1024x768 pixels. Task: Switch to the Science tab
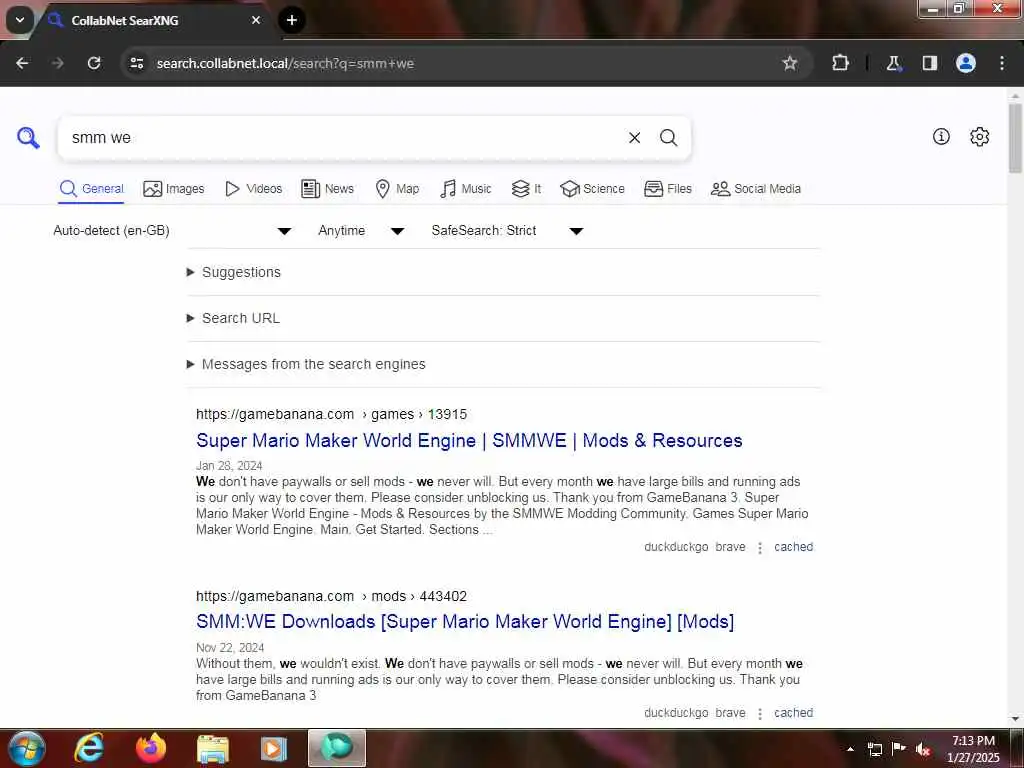point(592,189)
